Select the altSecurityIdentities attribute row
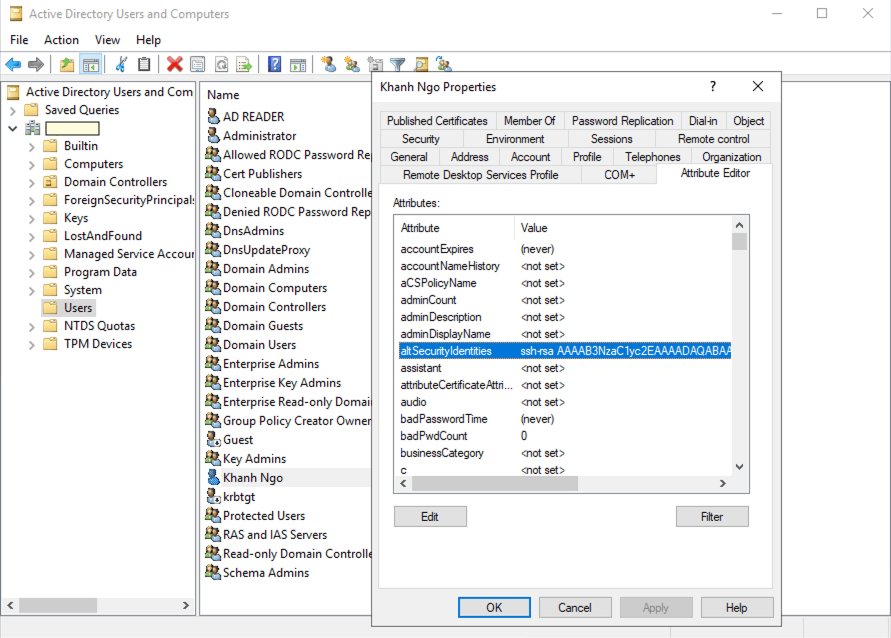 565,351
